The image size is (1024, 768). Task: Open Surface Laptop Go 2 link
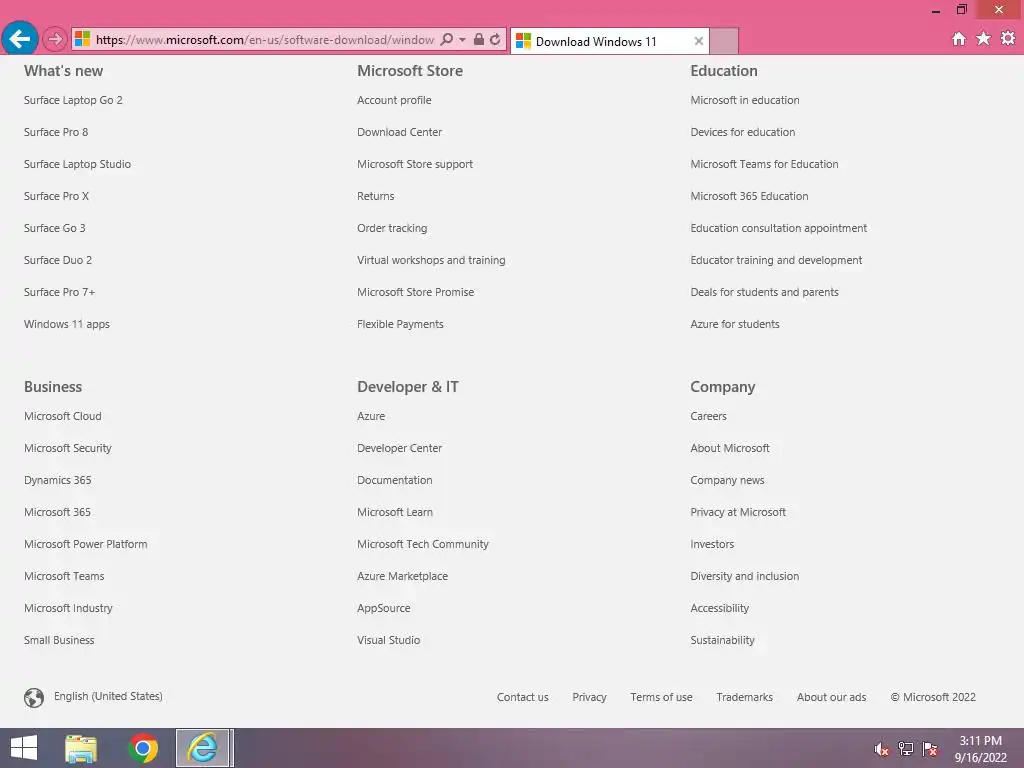coord(73,100)
